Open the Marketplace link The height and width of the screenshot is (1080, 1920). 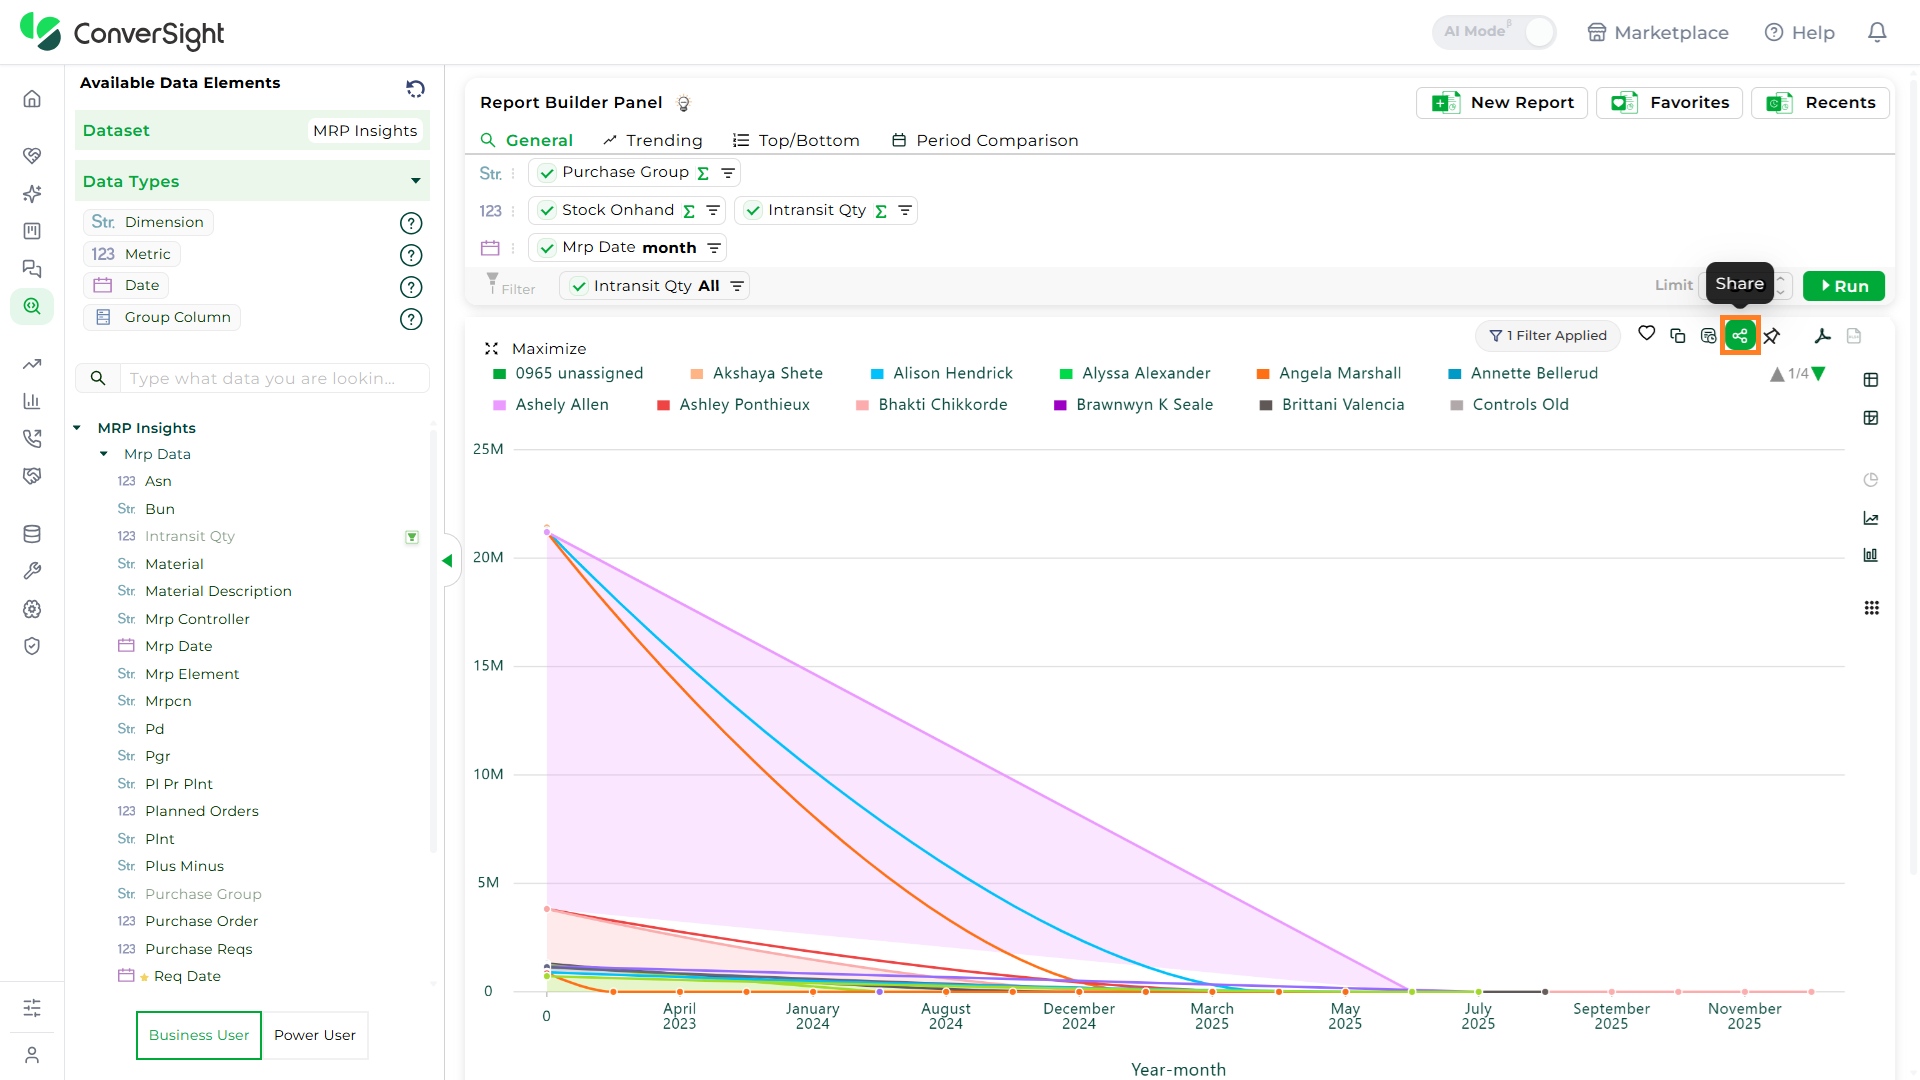pos(1658,33)
